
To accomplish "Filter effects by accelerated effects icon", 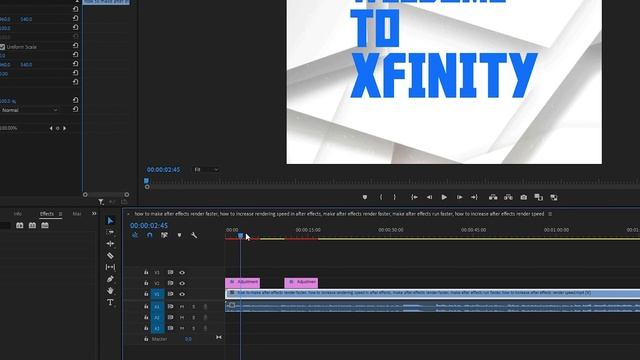I will (20, 225).
